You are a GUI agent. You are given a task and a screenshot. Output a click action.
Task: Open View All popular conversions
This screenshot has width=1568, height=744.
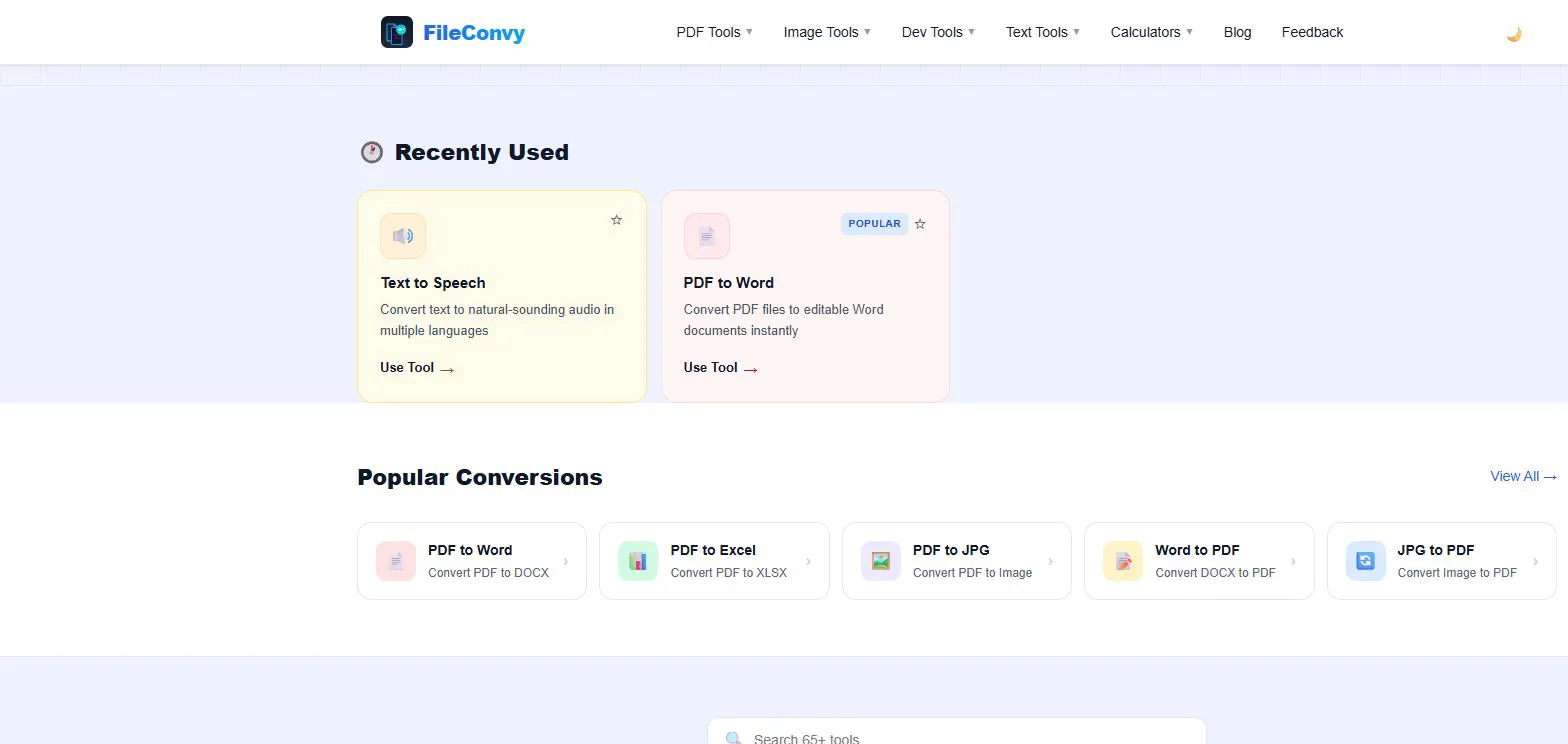(1523, 477)
